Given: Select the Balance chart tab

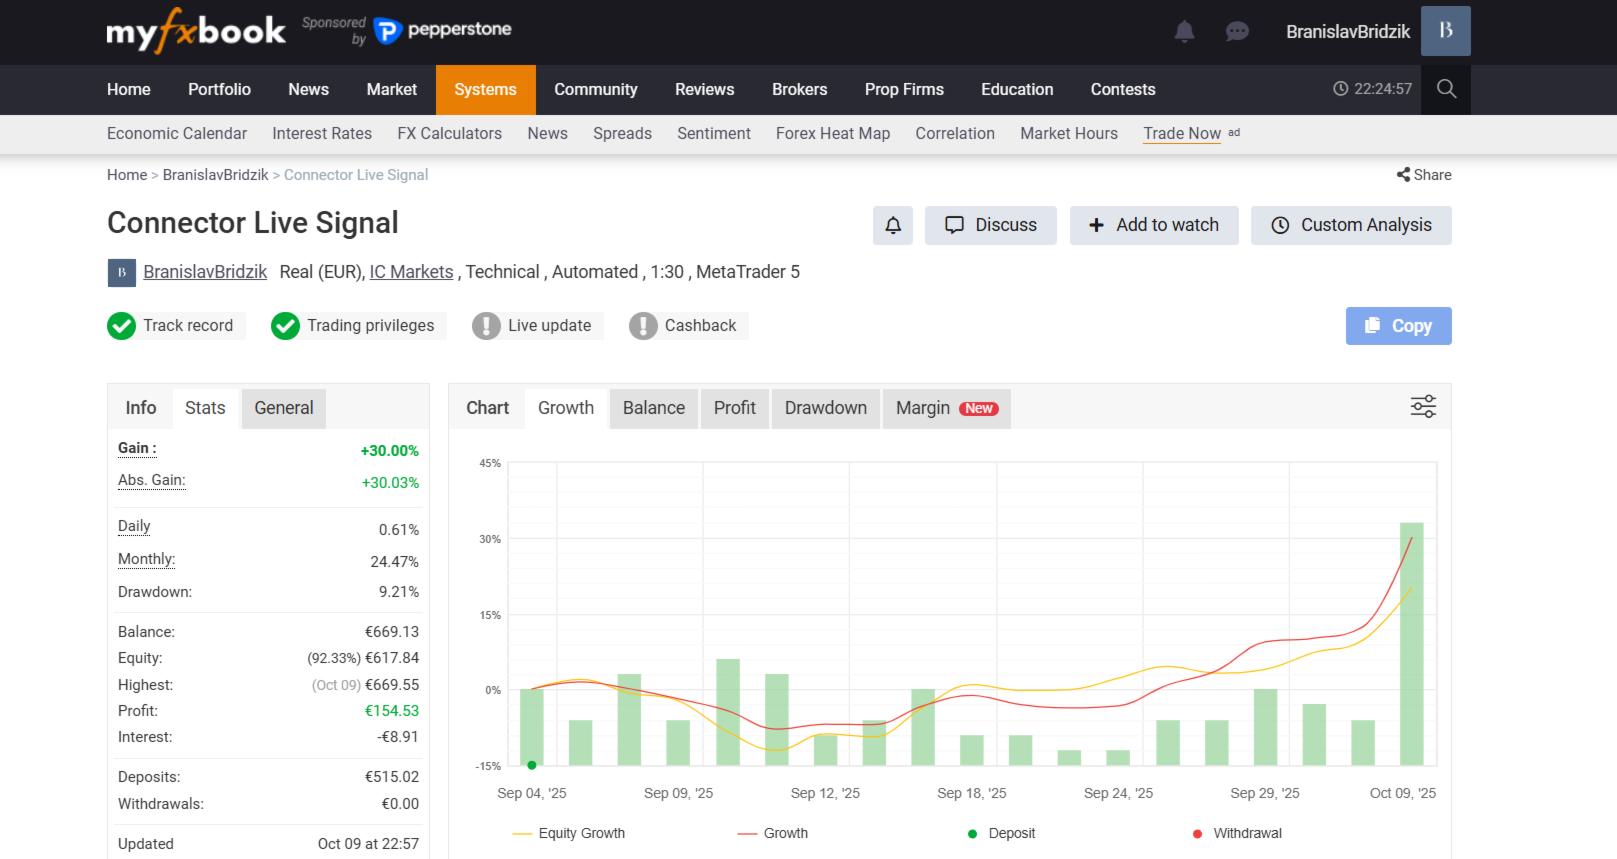Looking at the screenshot, I should pyautogui.click(x=654, y=408).
